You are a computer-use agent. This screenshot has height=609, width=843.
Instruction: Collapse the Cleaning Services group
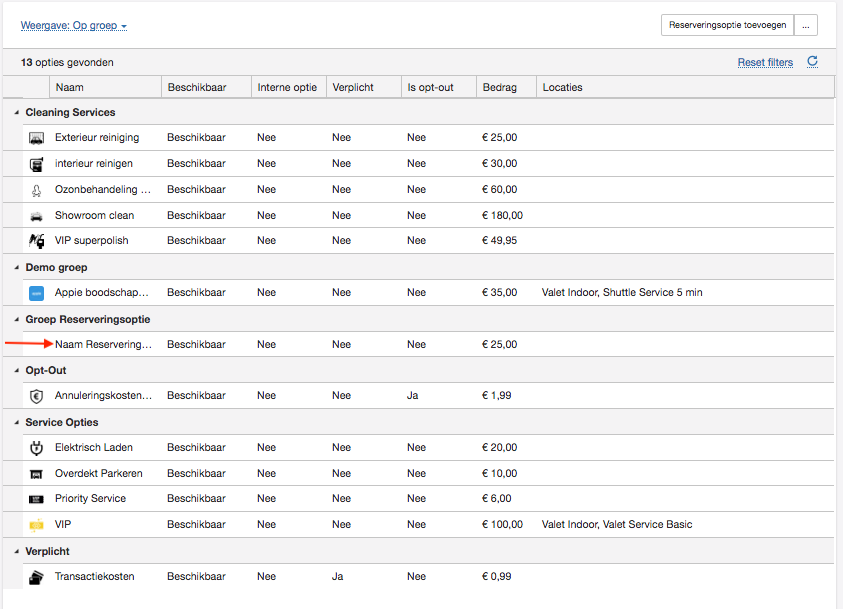tap(17, 112)
